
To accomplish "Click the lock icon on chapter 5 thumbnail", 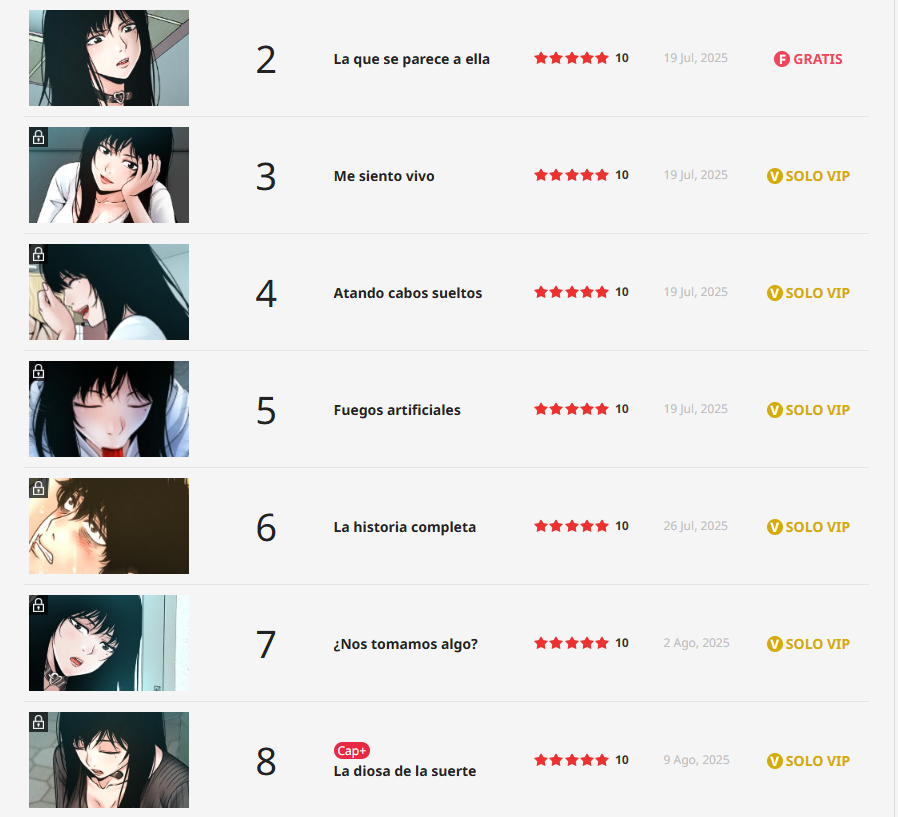I will pyautogui.click(x=38, y=371).
